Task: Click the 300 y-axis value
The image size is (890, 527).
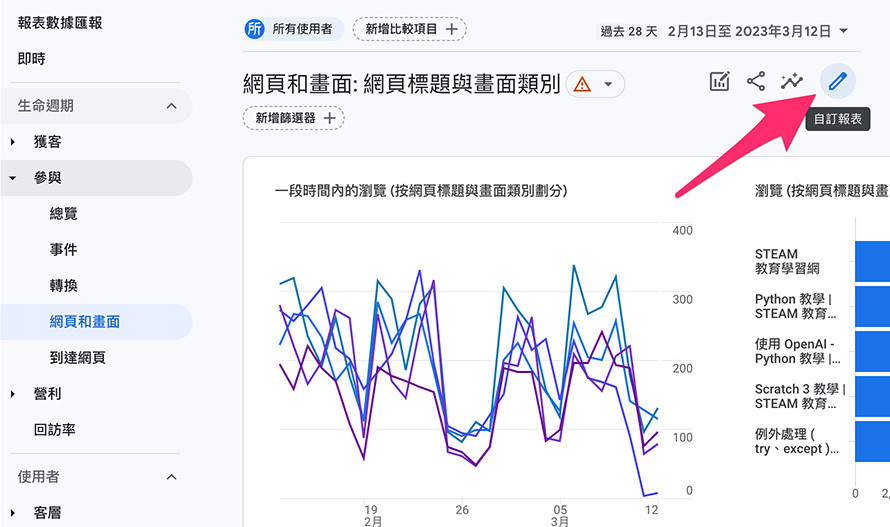Action: 682,299
